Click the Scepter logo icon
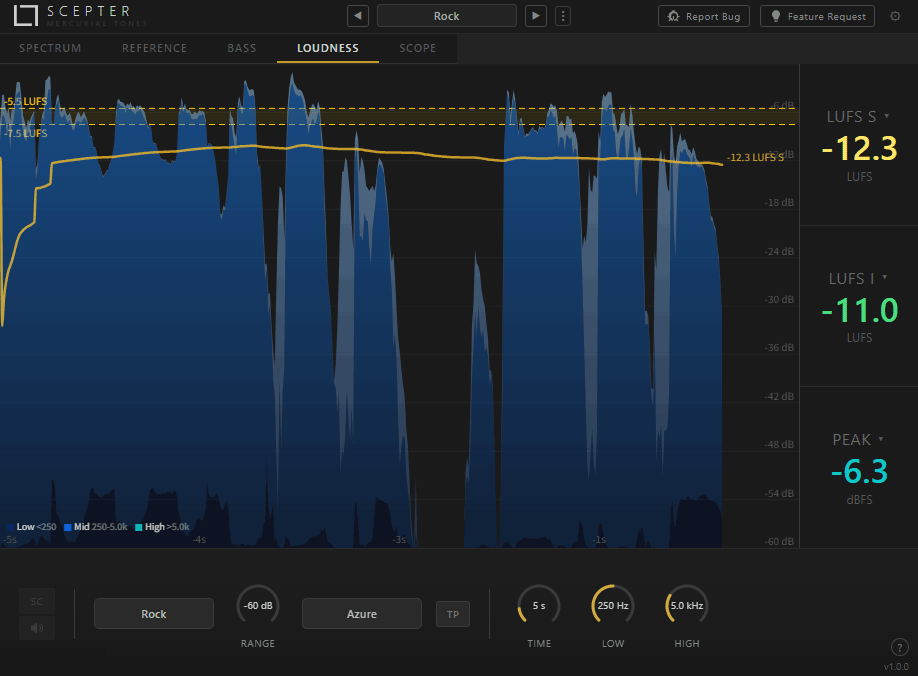The width and height of the screenshot is (918, 676). coord(27,16)
